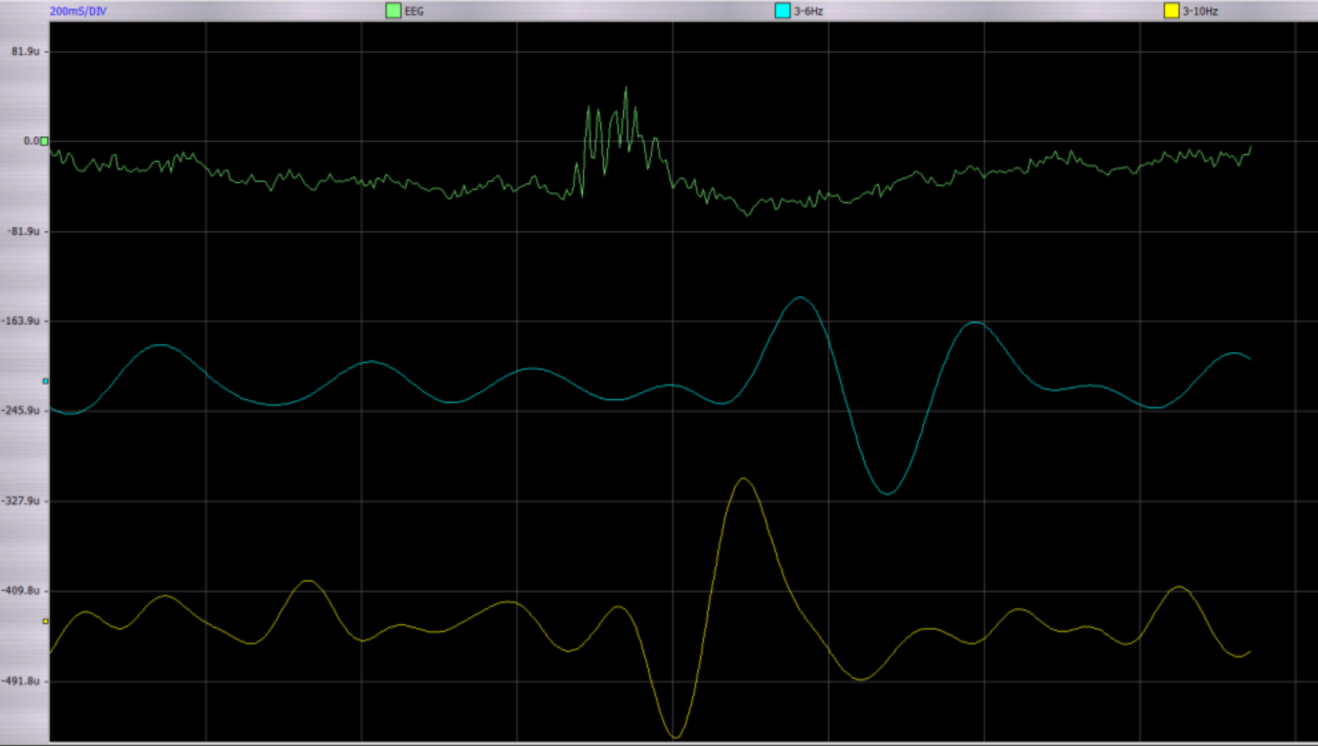The image size is (1318, 746).
Task: Click the green EEG channel color swatch
Action: 394,11
